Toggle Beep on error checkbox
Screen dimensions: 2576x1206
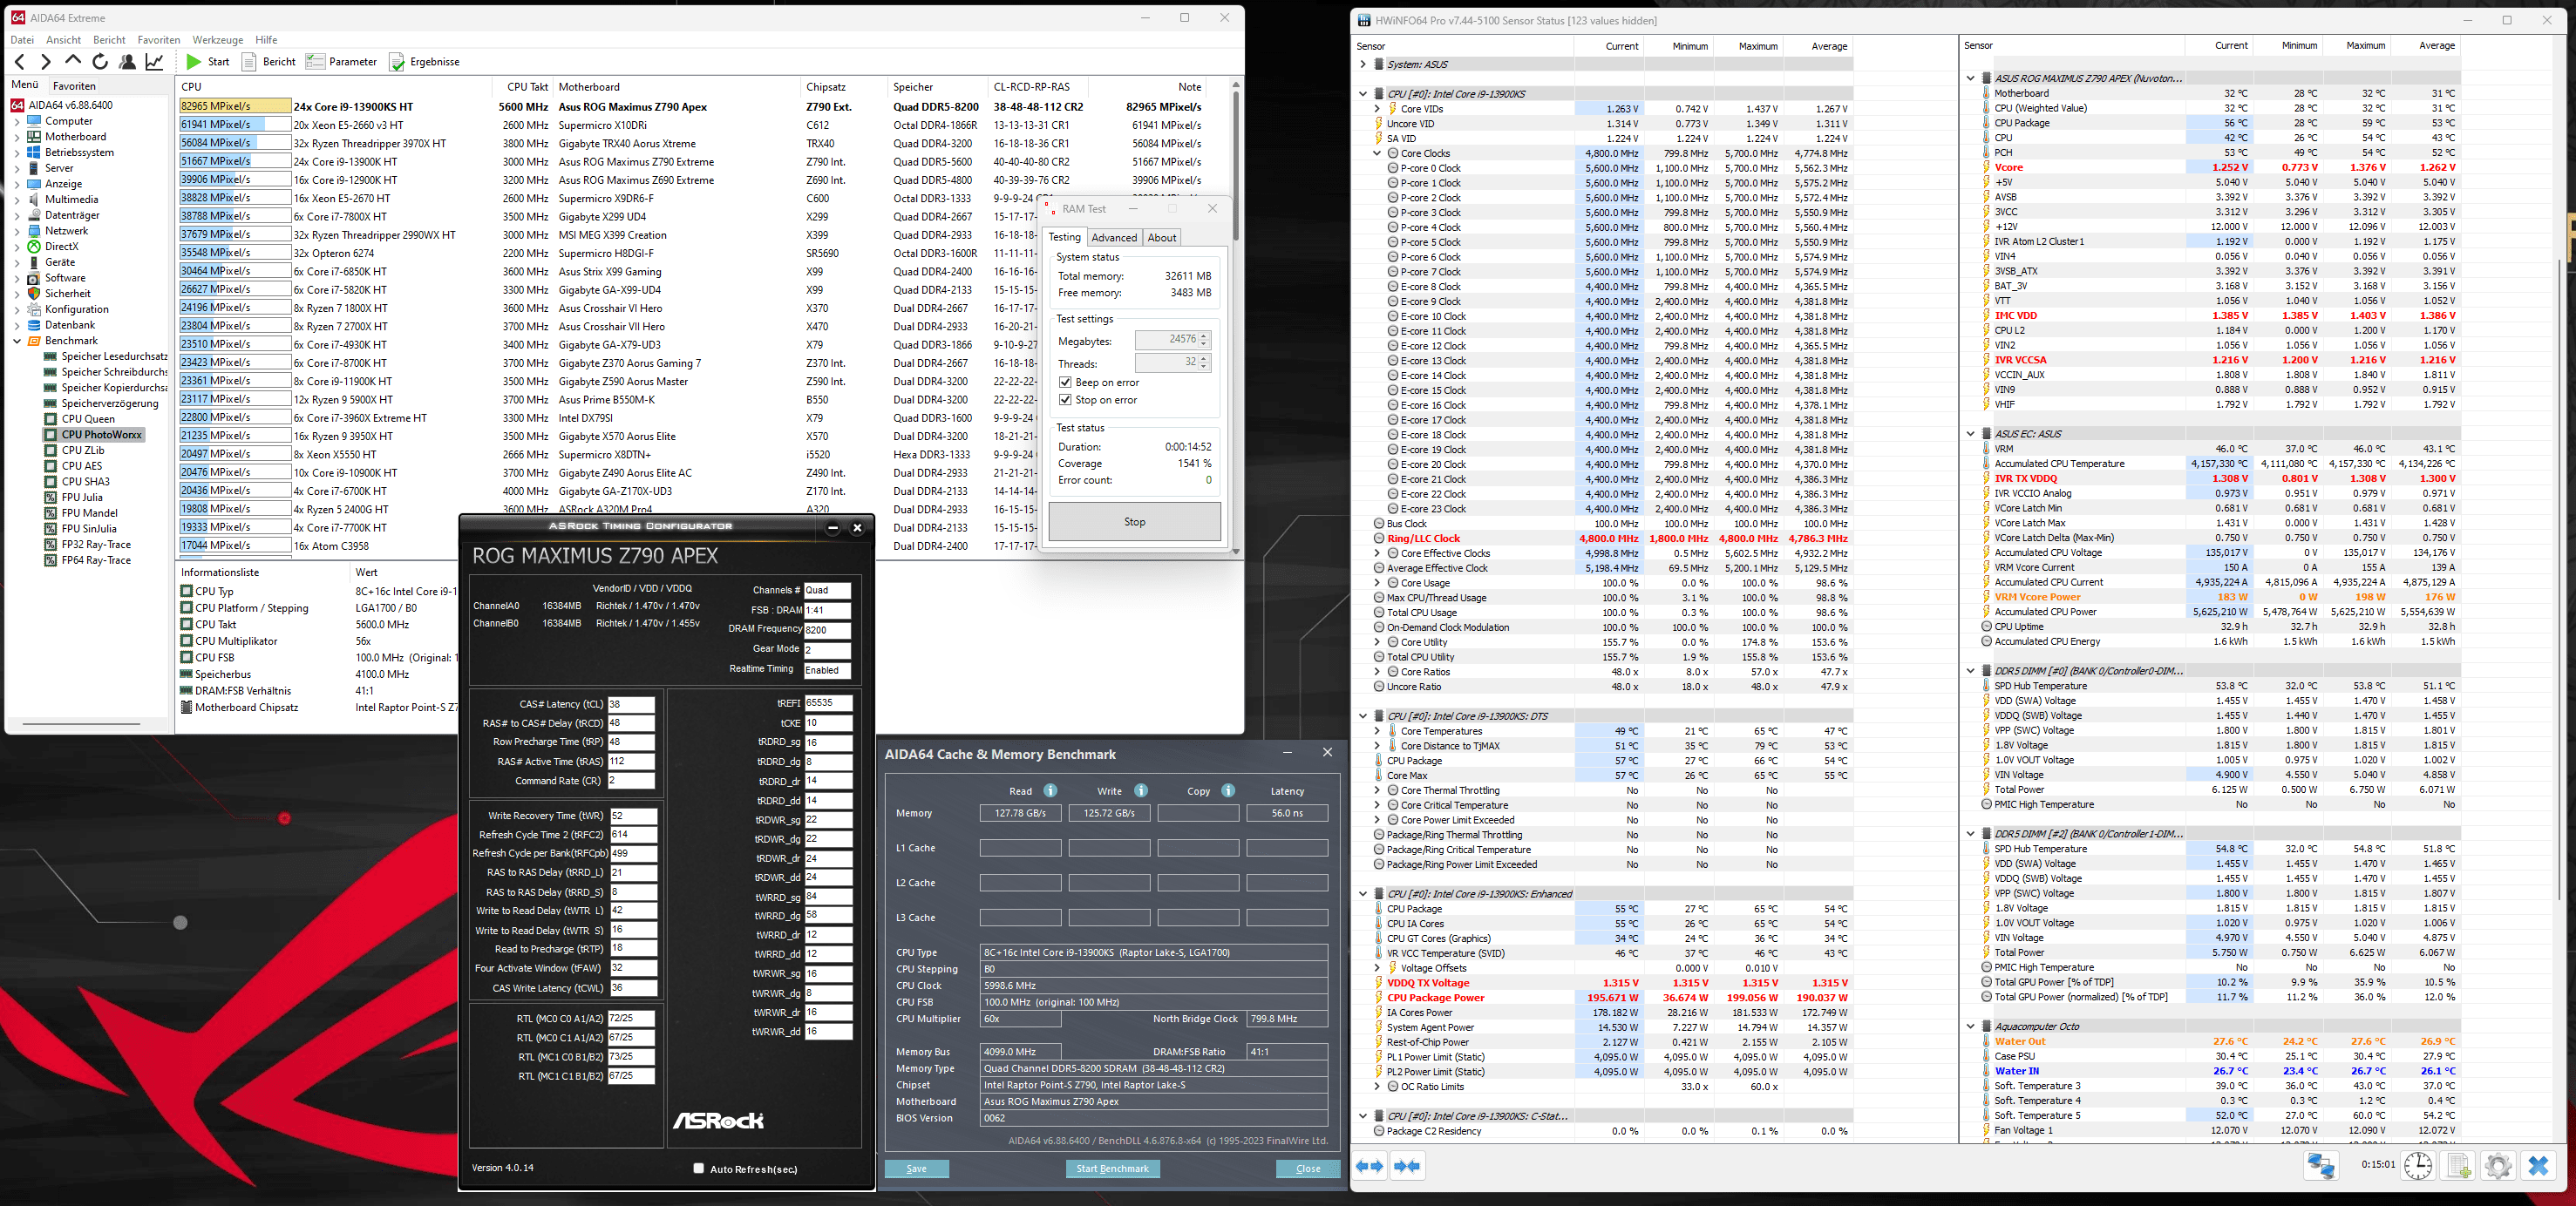tap(1065, 383)
